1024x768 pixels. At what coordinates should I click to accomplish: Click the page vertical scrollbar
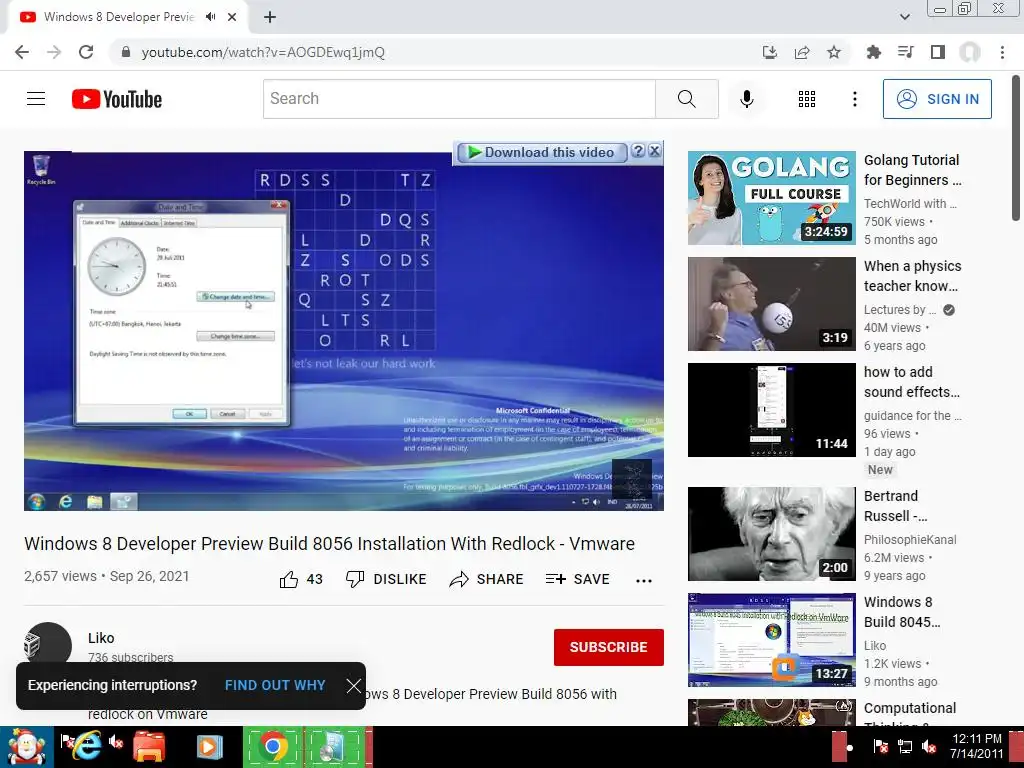click(x=1016, y=149)
